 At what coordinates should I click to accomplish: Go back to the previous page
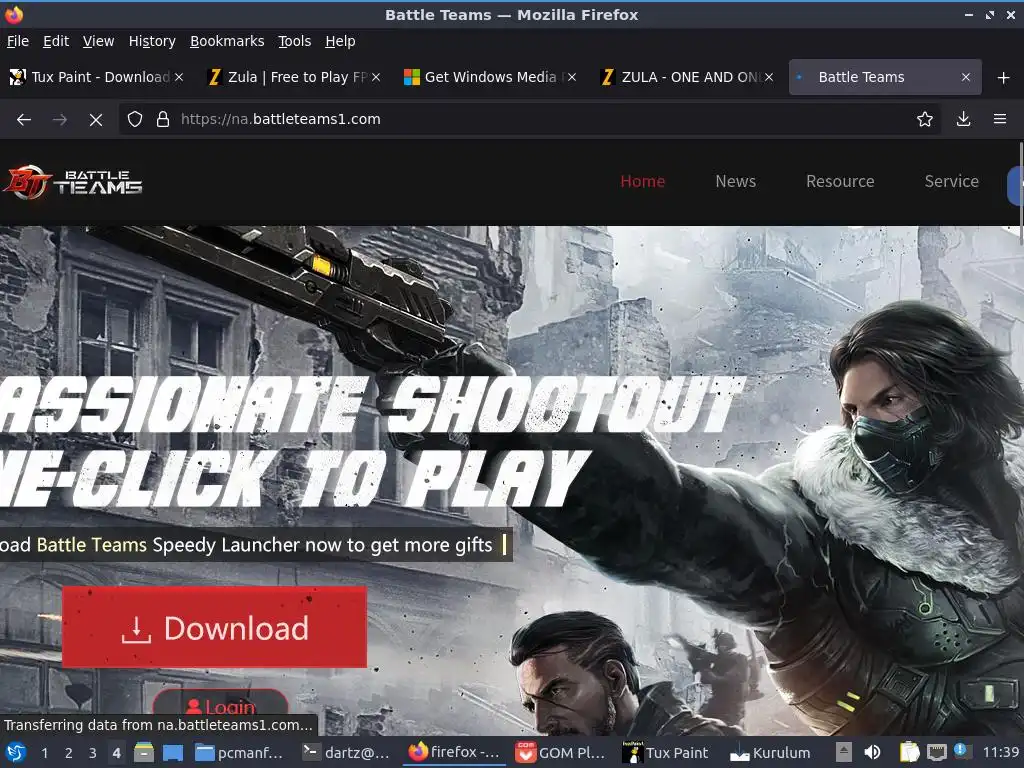click(24, 120)
